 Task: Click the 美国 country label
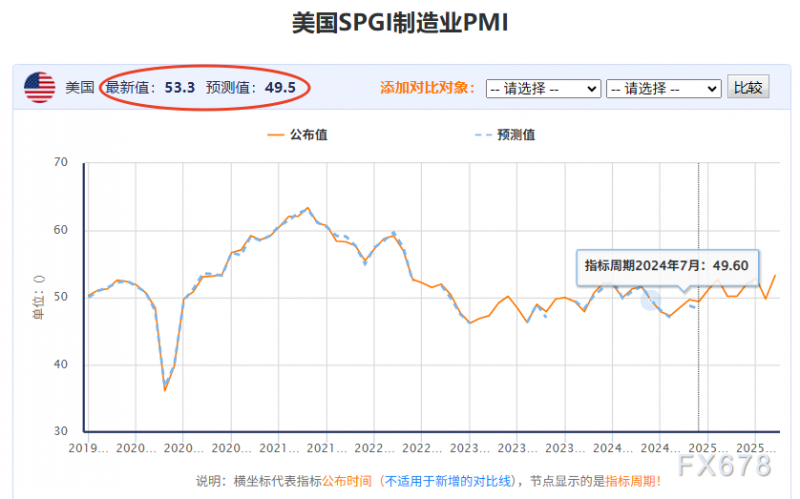(80, 87)
